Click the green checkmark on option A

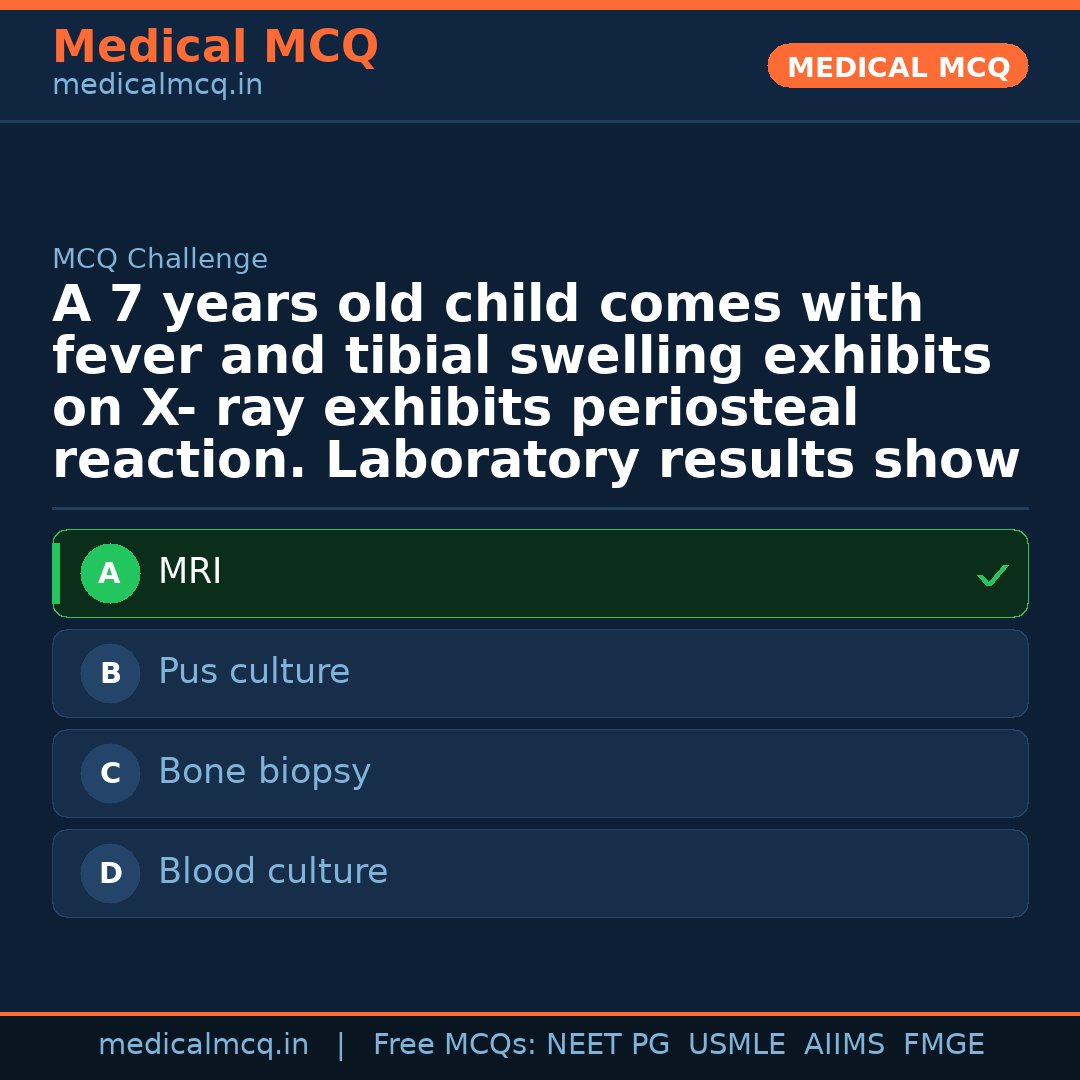click(992, 575)
